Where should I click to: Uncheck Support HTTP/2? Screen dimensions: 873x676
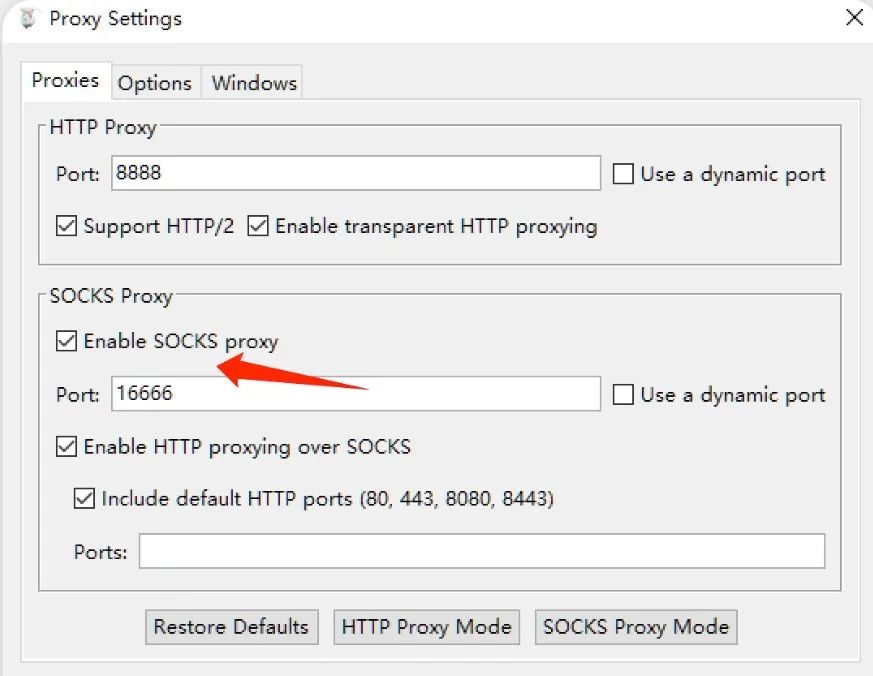click(x=66, y=226)
